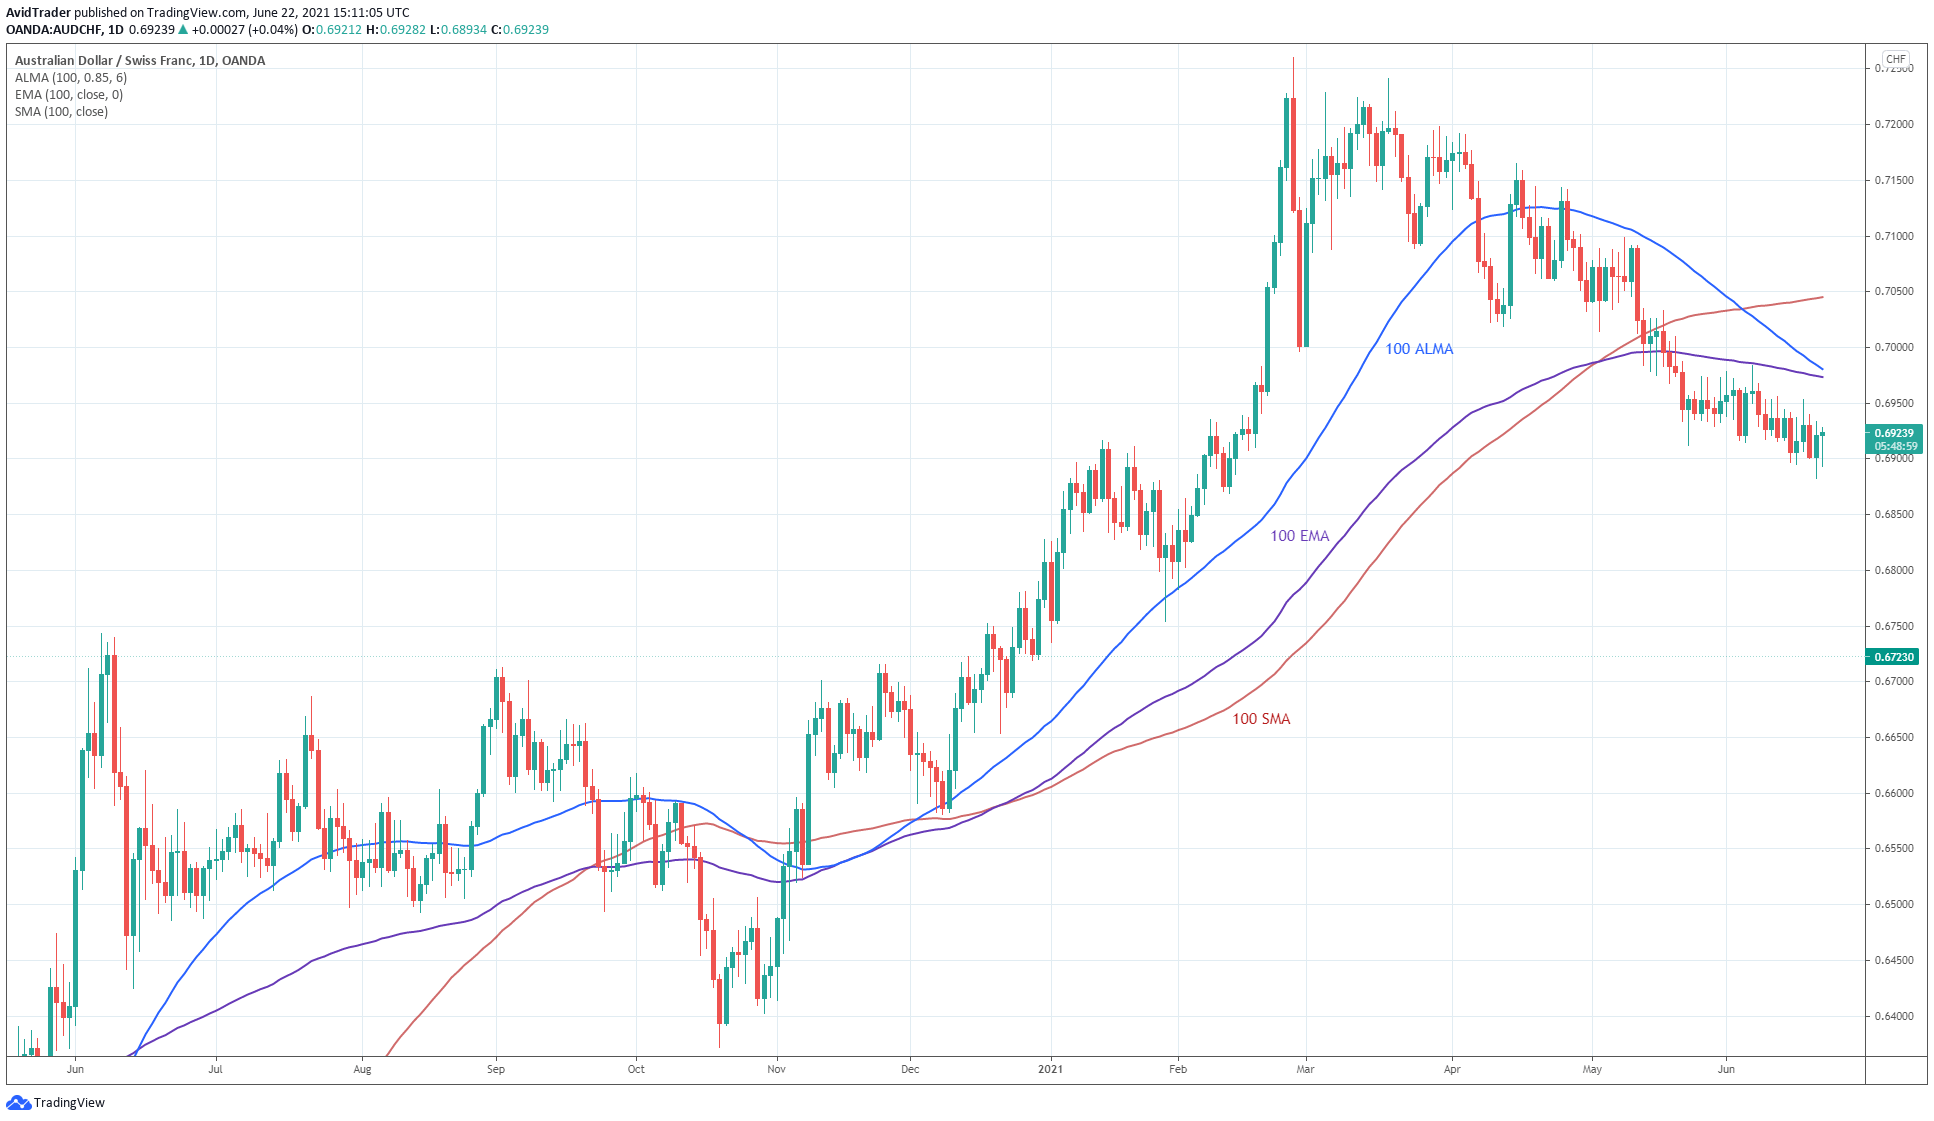Click the horizontal line price tag 0.67230
This screenshot has height=1121, width=1934.
1893,657
